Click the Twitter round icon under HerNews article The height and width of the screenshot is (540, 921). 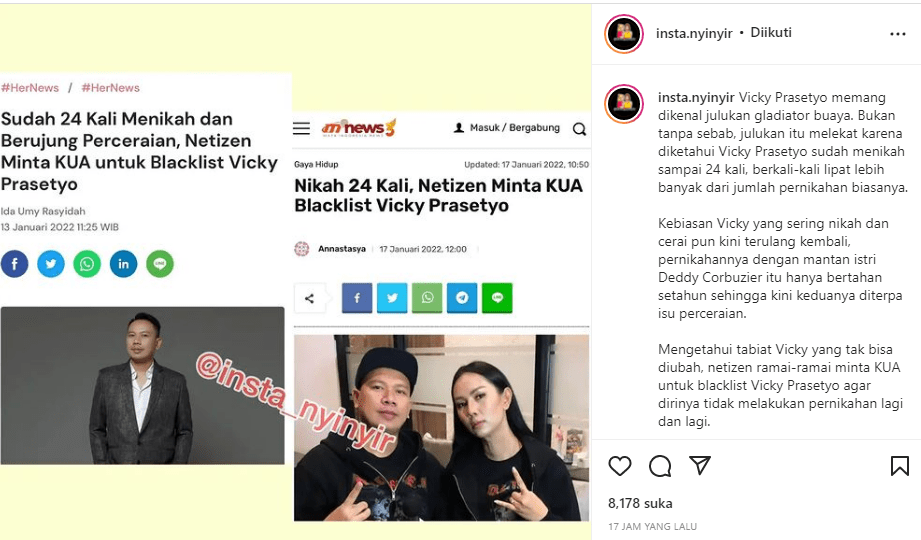(x=51, y=264)
